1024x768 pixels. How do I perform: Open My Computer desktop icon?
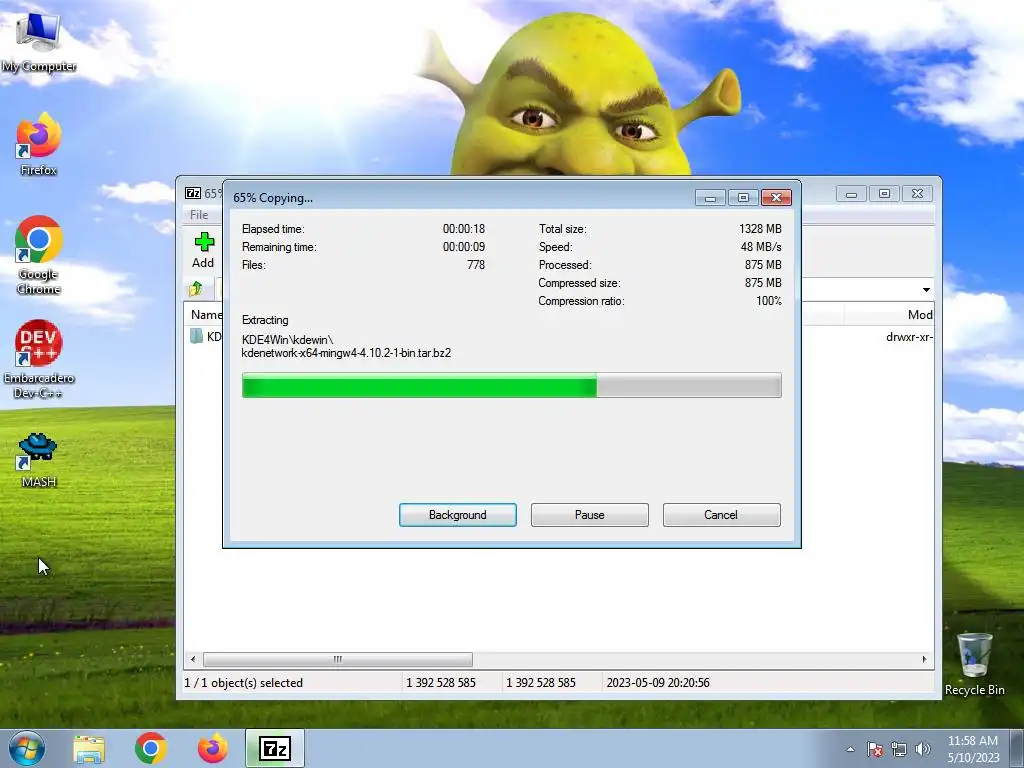(39, 41)
